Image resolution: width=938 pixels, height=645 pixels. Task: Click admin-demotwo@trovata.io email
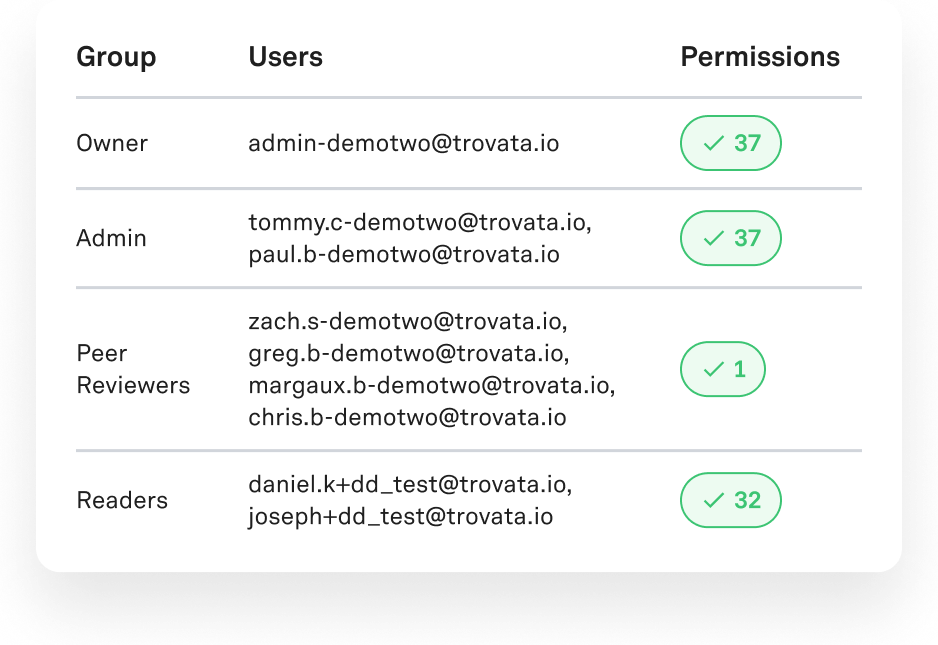tap(403, 144)
